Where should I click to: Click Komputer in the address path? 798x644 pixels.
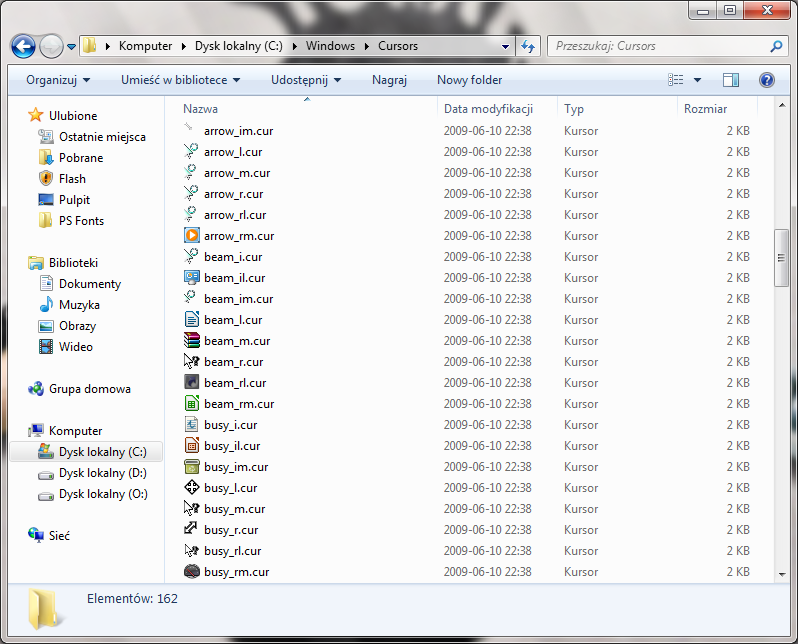(146, 46)
